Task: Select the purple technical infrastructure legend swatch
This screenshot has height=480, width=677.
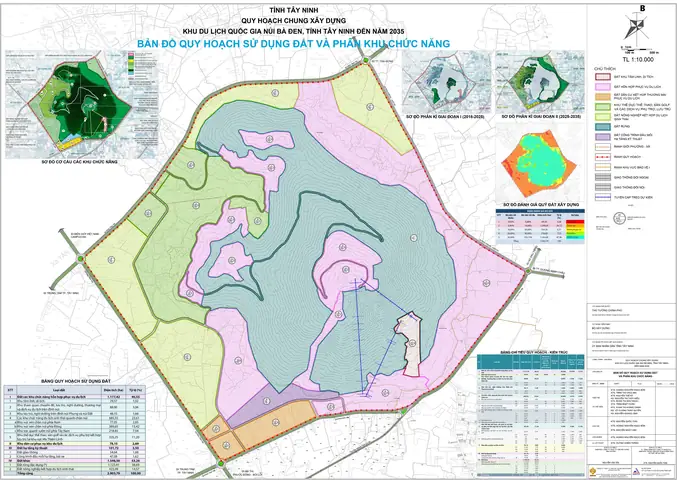Action: [x=602, y=136]
